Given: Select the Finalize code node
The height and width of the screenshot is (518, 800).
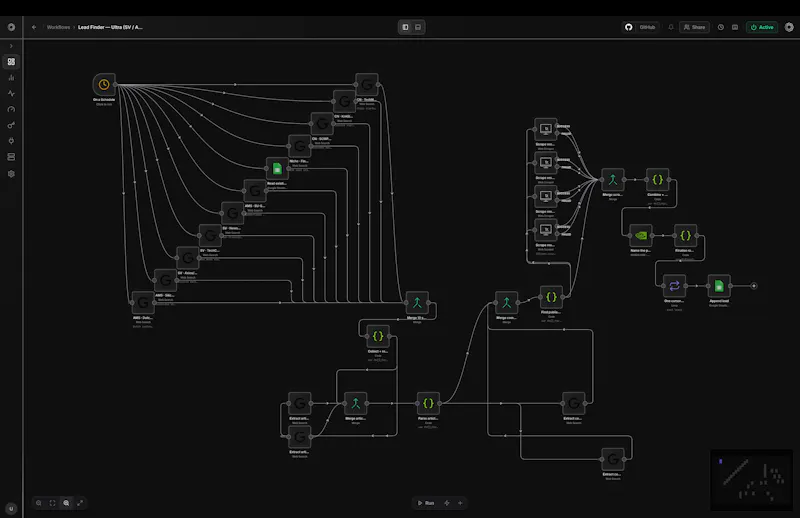Looking at the screenshot, I should pyautogui.click(x=685, y=235).
